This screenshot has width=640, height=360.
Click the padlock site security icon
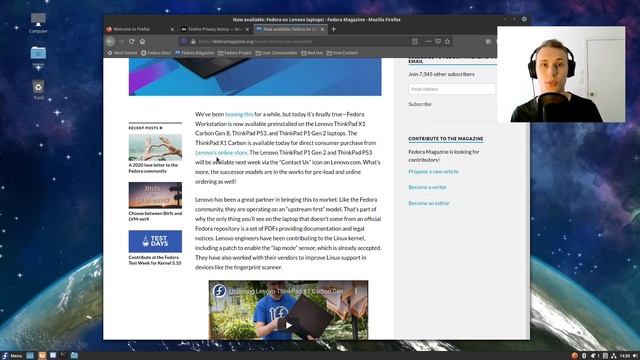point(193,41)
